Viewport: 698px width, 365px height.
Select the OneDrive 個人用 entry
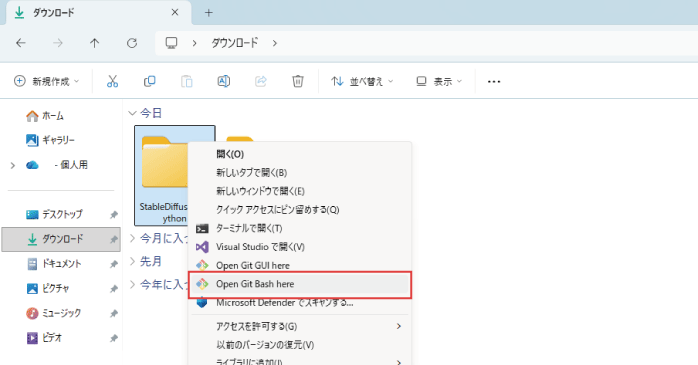coord(57,165)
